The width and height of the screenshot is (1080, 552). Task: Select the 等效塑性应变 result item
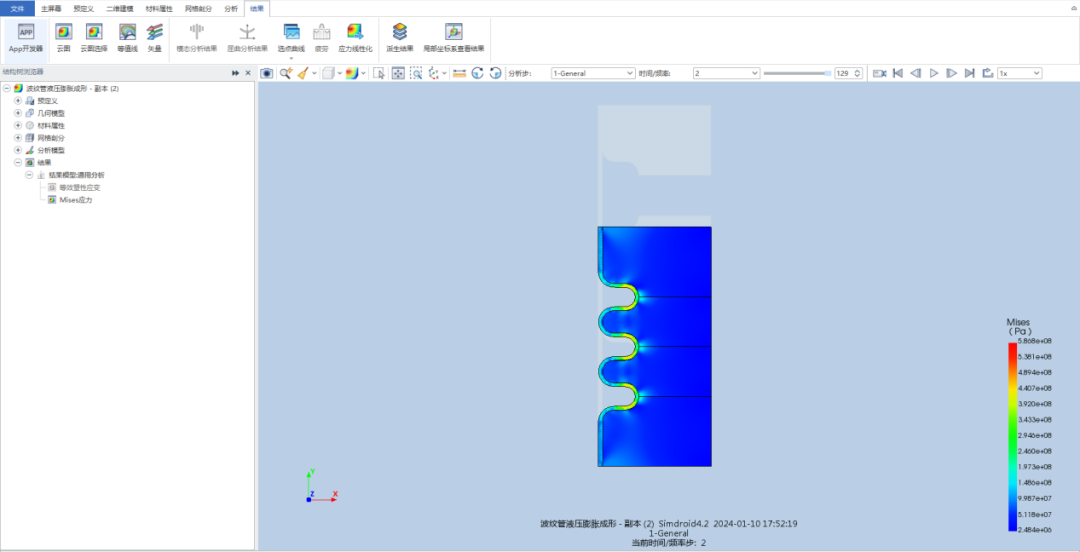[78, 187]
